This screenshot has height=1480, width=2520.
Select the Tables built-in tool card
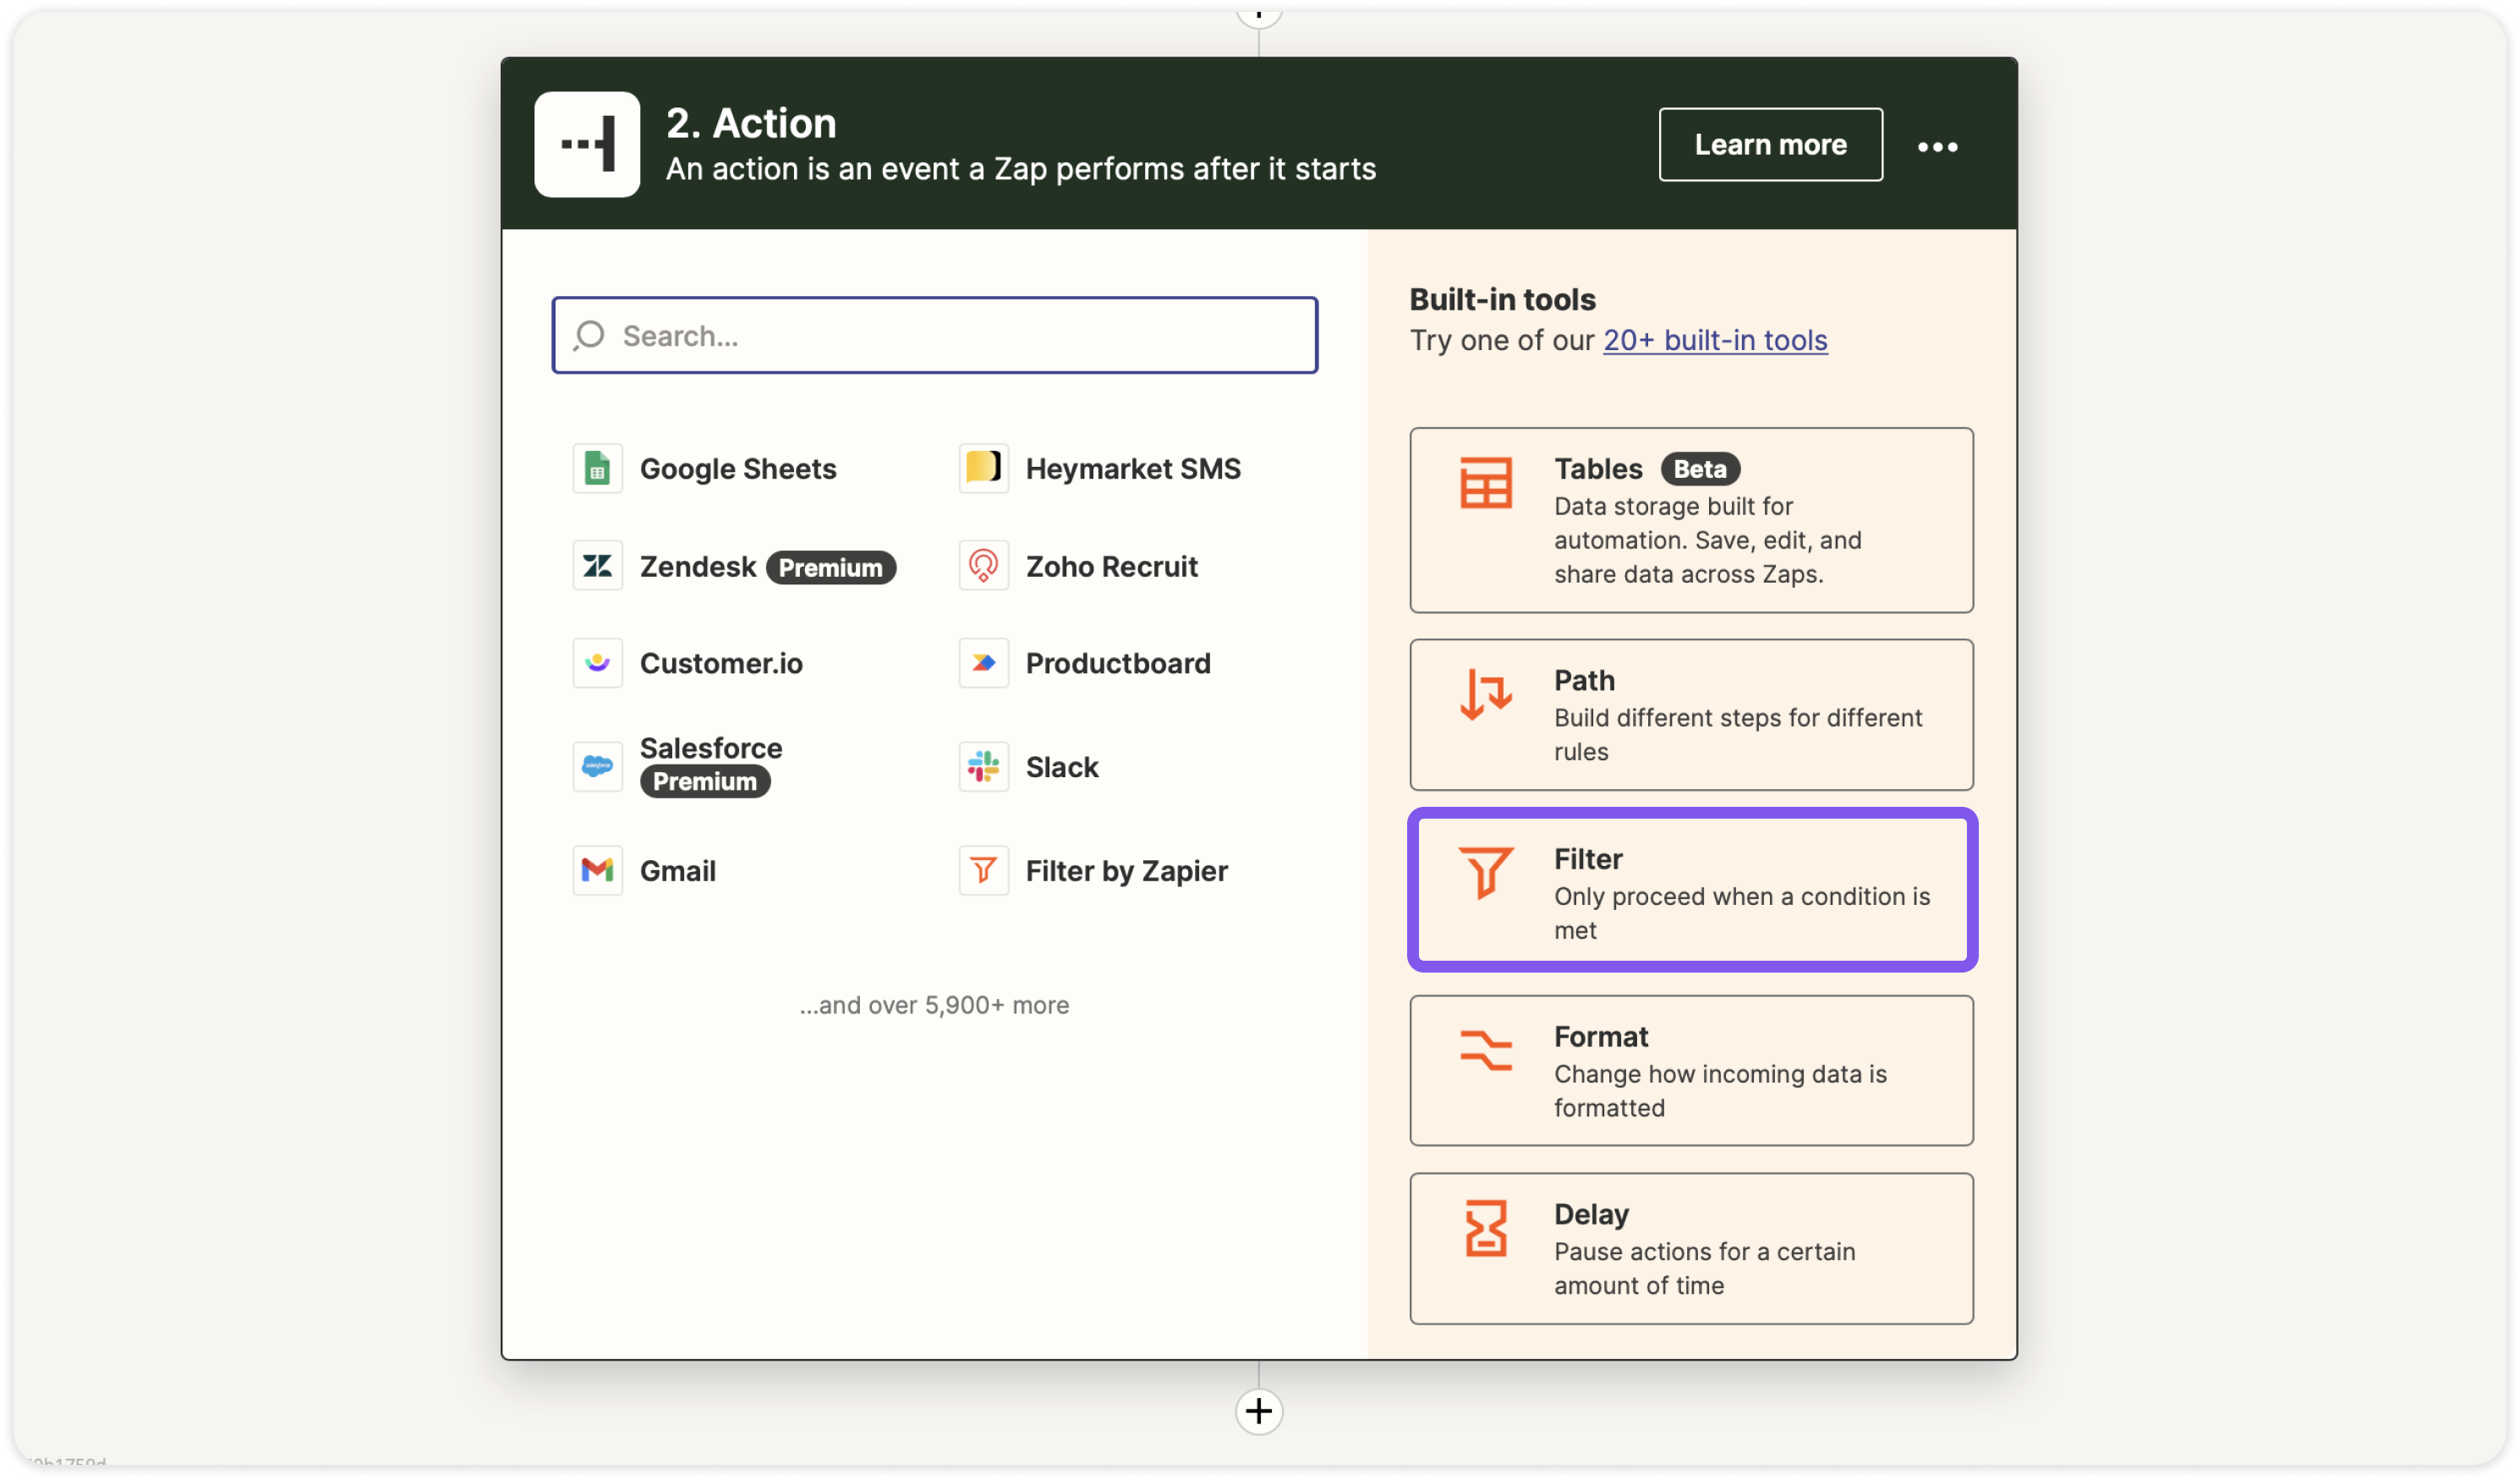[x=1691, y=520]
